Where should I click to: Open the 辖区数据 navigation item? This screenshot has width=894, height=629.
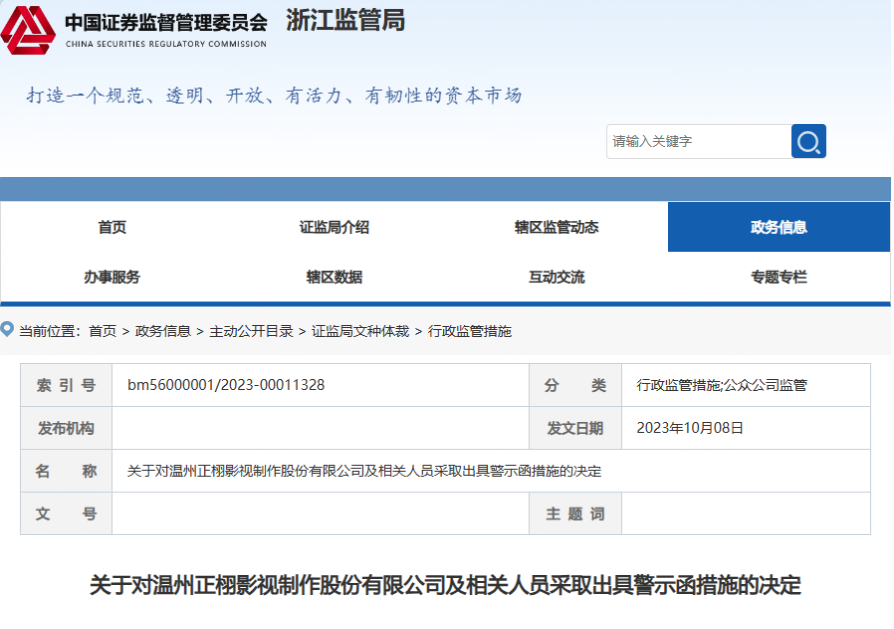pyautogui.click(x=334, y=277)
